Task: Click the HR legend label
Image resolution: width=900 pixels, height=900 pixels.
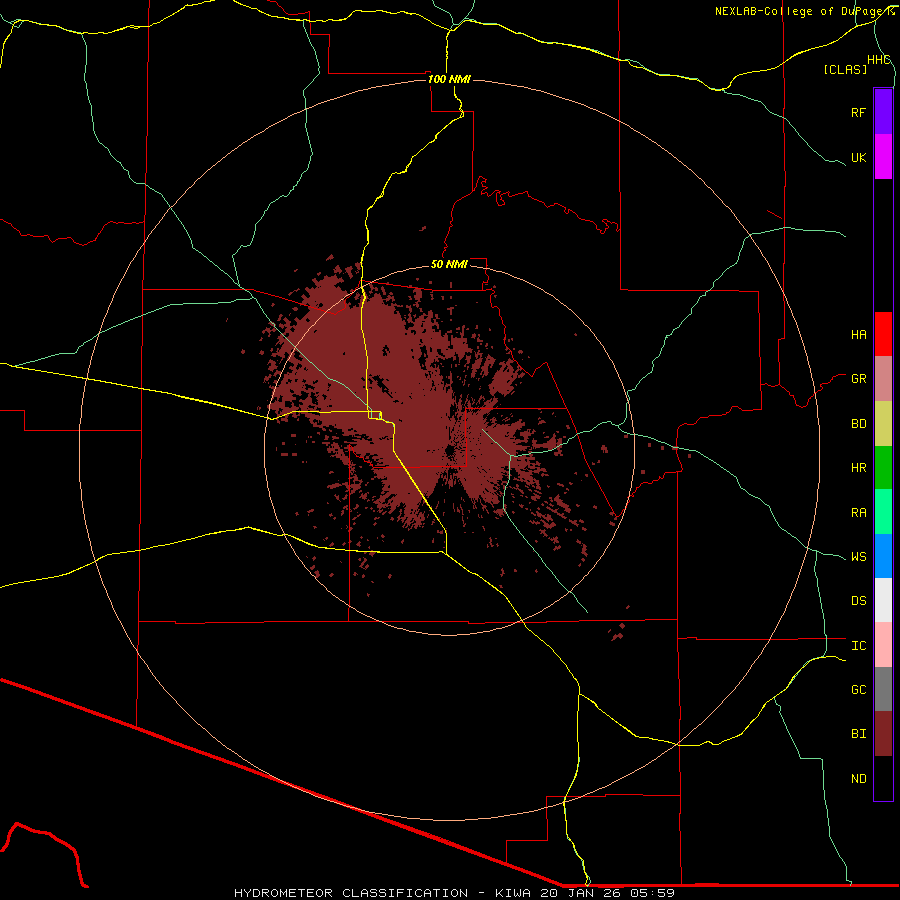Action: click(858, 468)
